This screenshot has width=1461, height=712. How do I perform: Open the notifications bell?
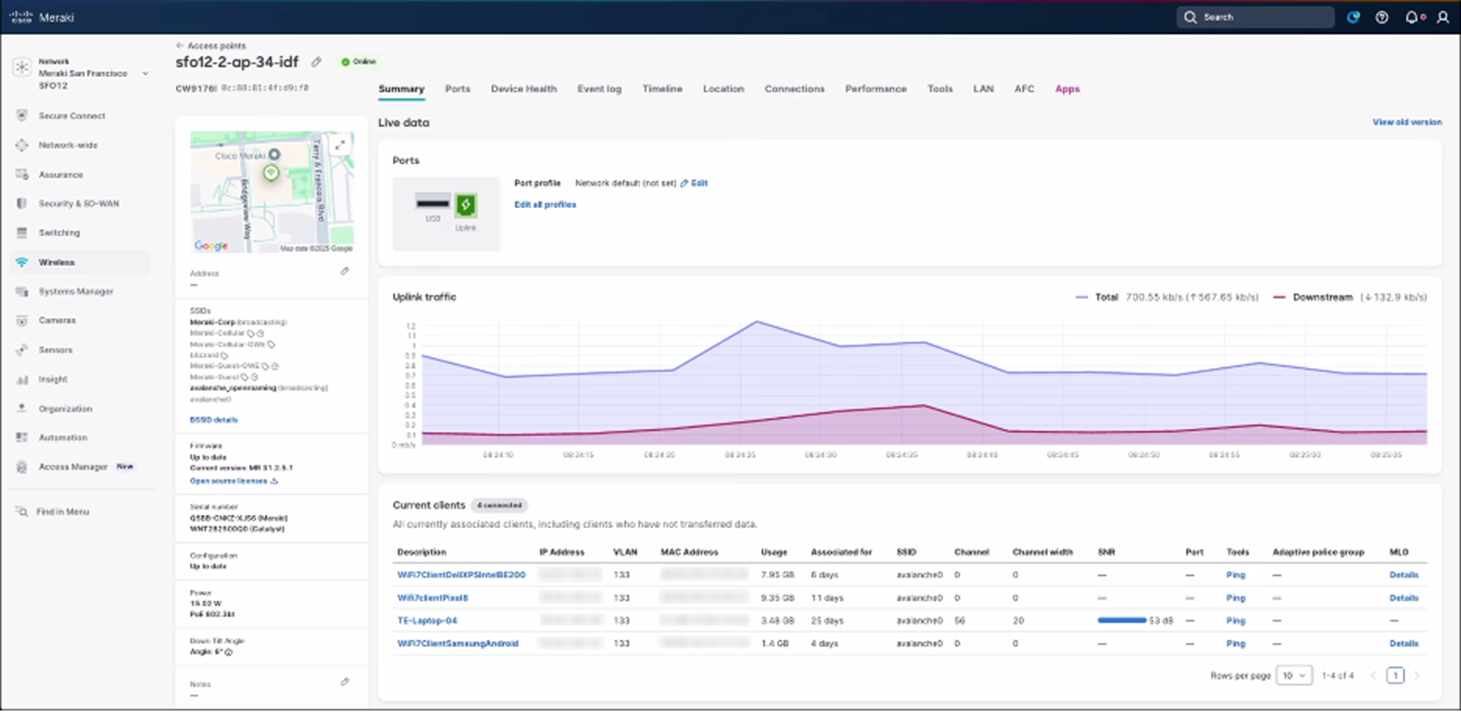click(1412, 17)
